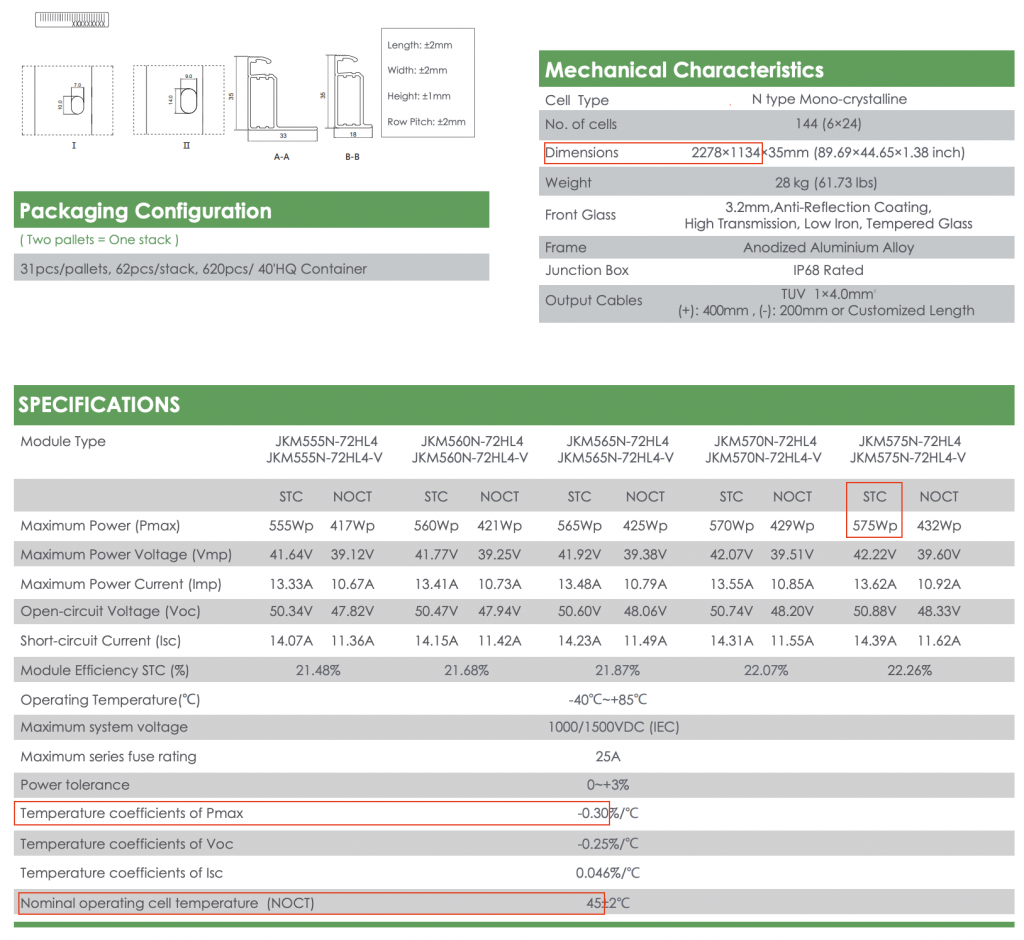
Task: Click the Module Type row label
Action: [x=63, y=442]
